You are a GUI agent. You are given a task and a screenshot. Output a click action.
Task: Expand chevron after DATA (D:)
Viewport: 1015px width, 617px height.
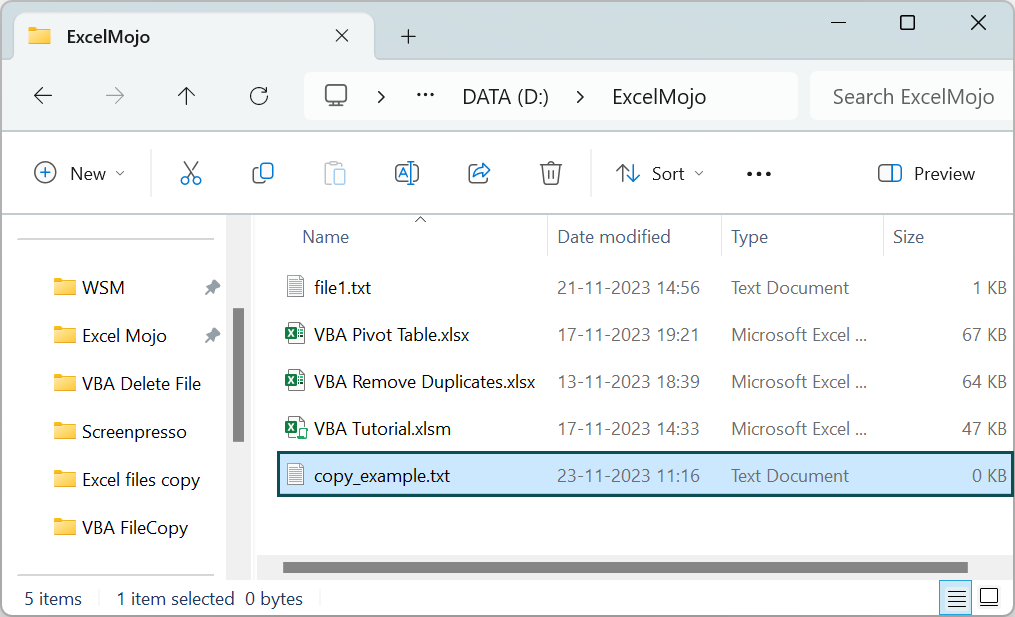coord(580,96)
